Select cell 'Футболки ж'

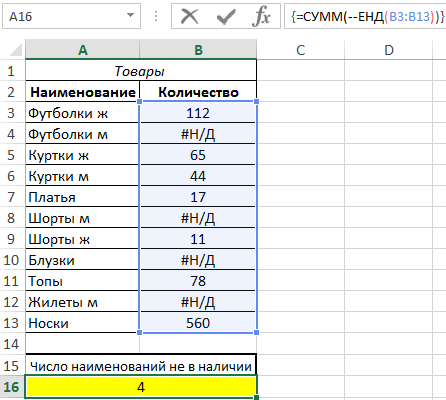pos(82,113)
